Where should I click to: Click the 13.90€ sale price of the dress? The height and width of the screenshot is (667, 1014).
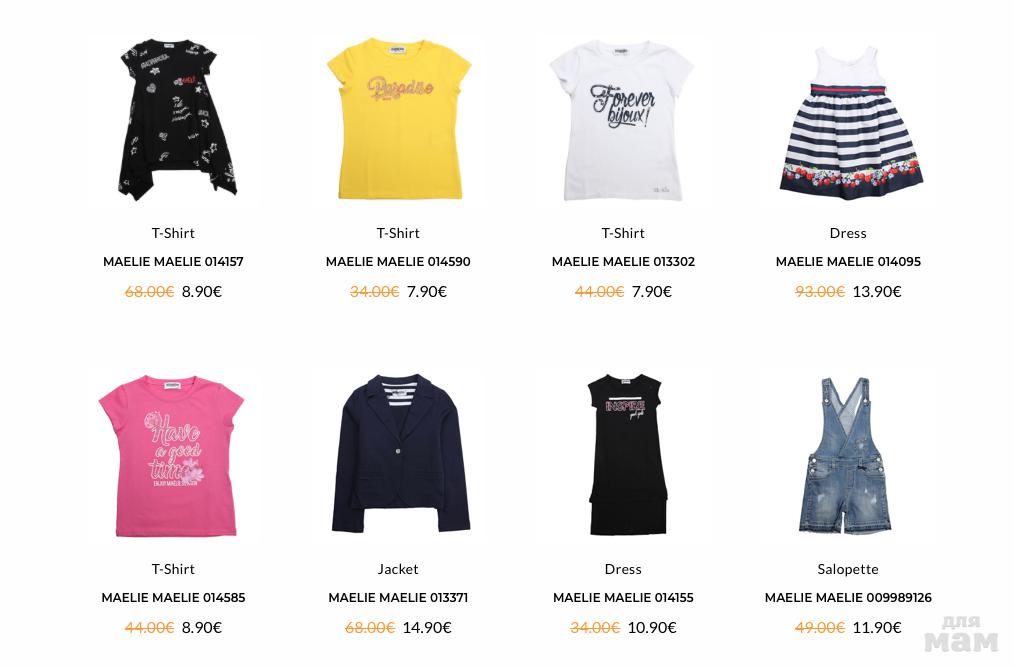877,292
